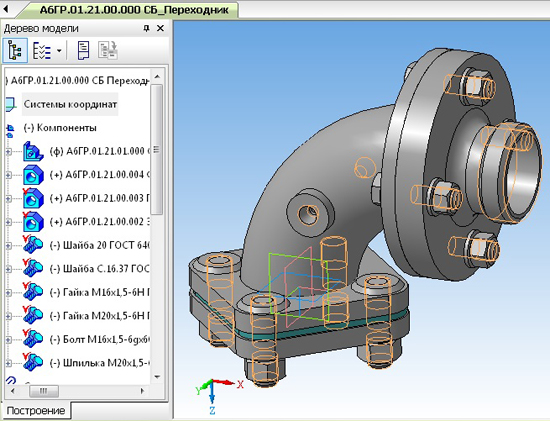
Task: Click the document composition sheet icon
Action: tap(83, 51)
